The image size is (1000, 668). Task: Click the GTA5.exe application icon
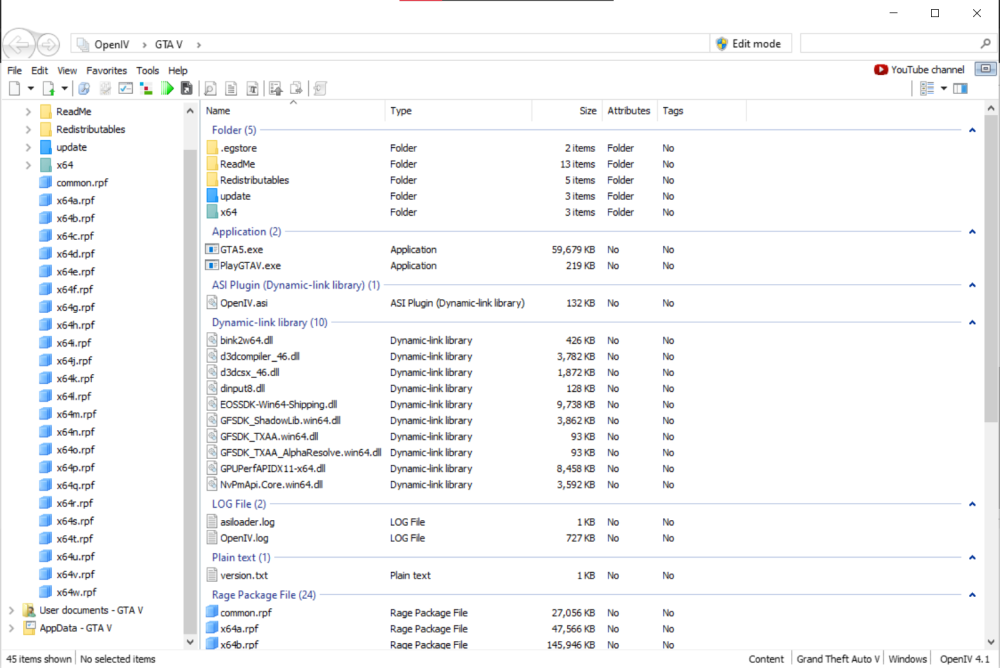click(x=212, y=249)
